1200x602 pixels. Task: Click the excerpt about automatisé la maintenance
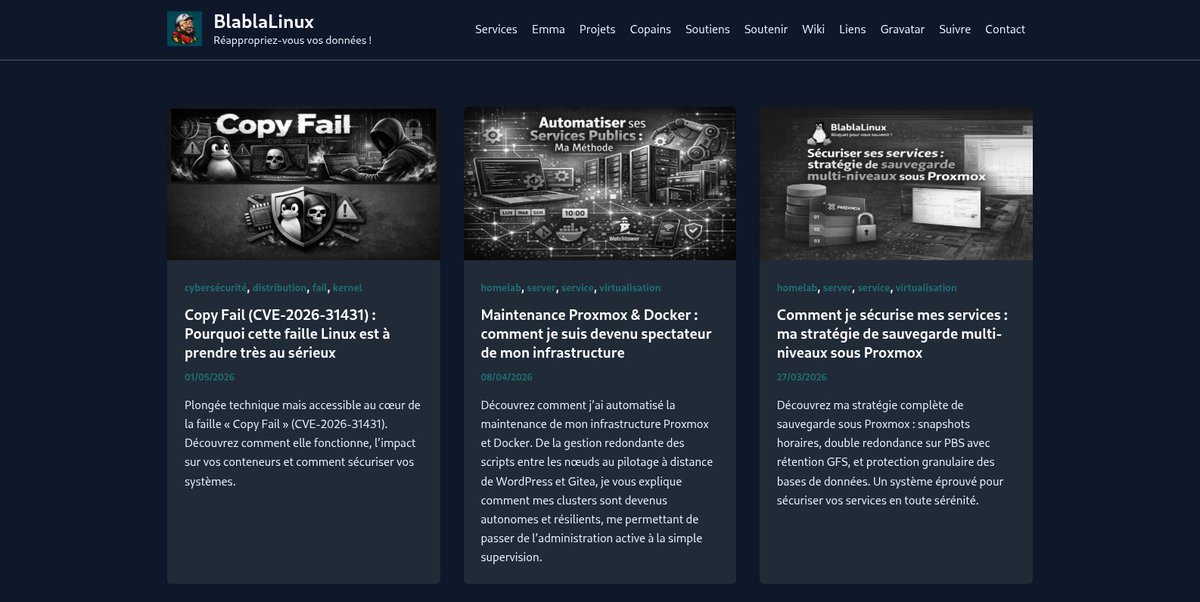[x=597, y=481]
